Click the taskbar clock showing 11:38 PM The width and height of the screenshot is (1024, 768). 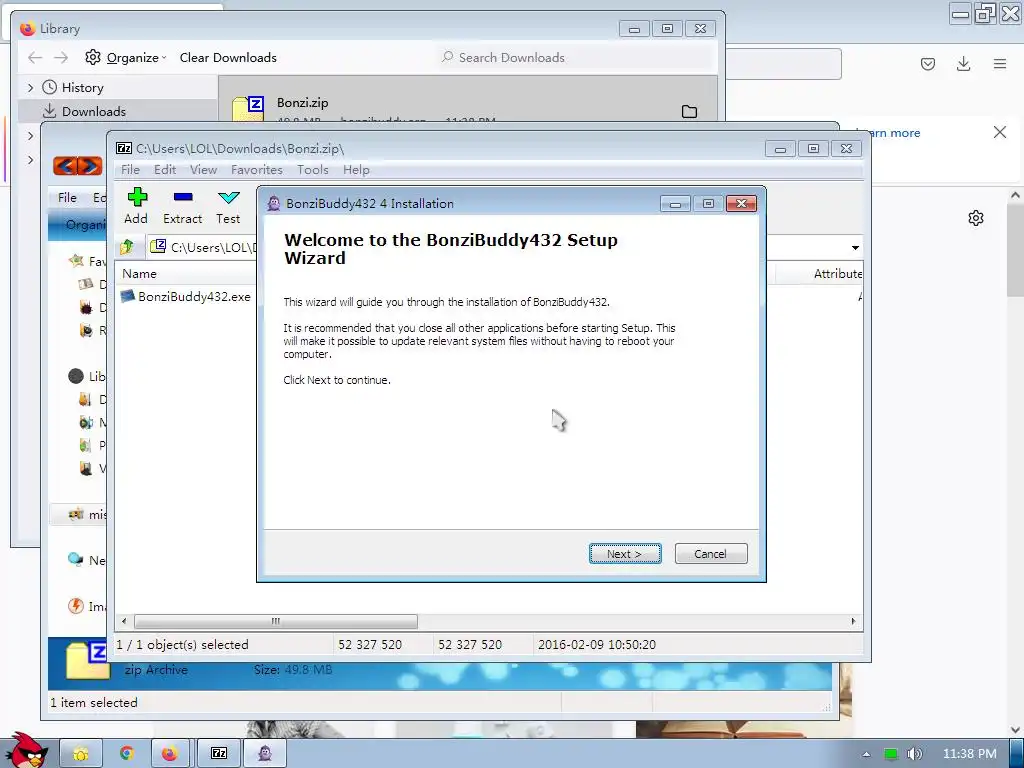970,754
